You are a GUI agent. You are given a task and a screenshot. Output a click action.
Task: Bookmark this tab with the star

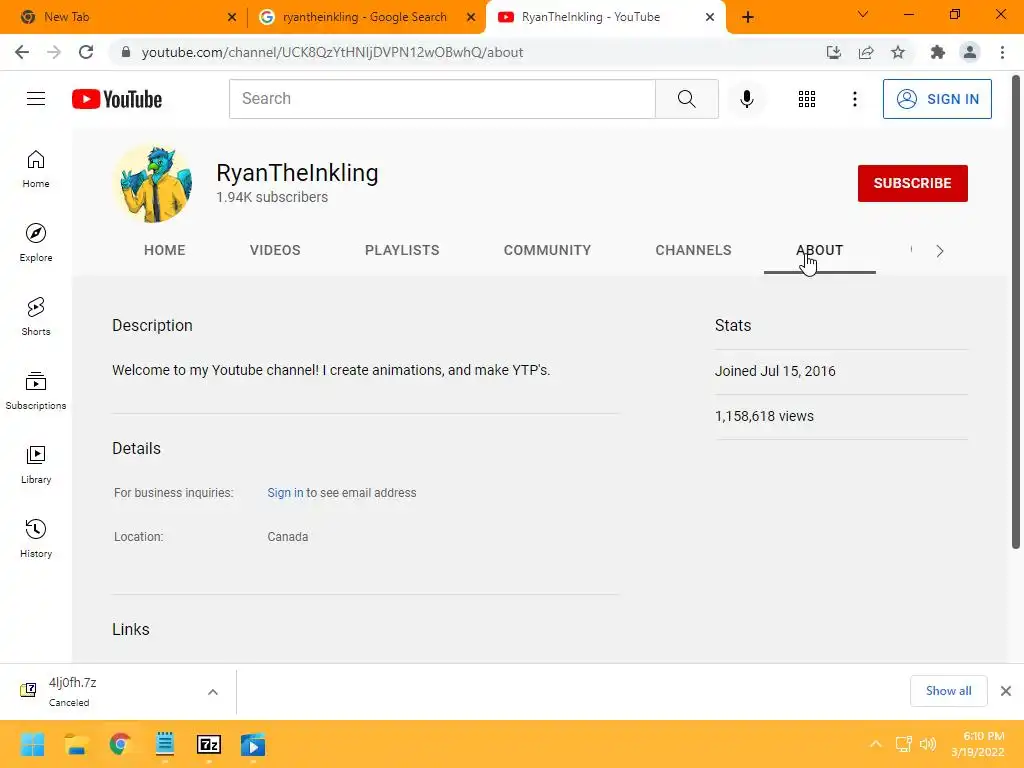tap(898, 52)
